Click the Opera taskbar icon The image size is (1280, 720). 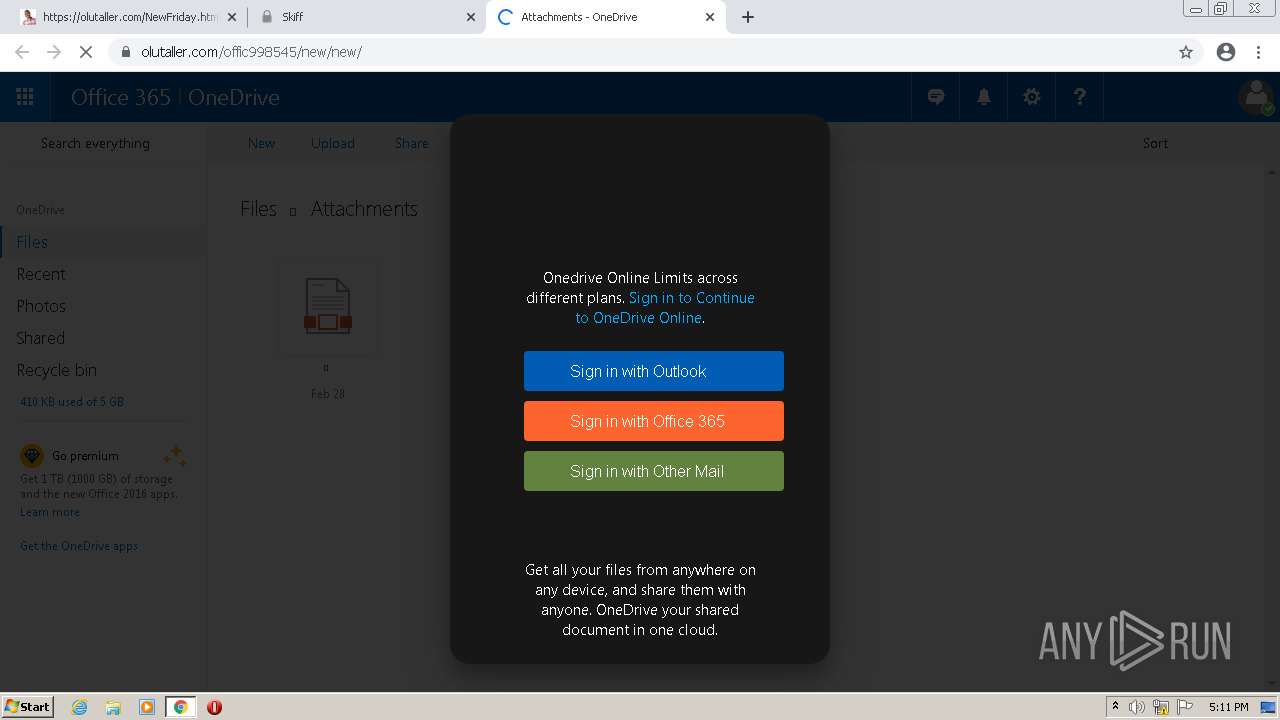214,707
